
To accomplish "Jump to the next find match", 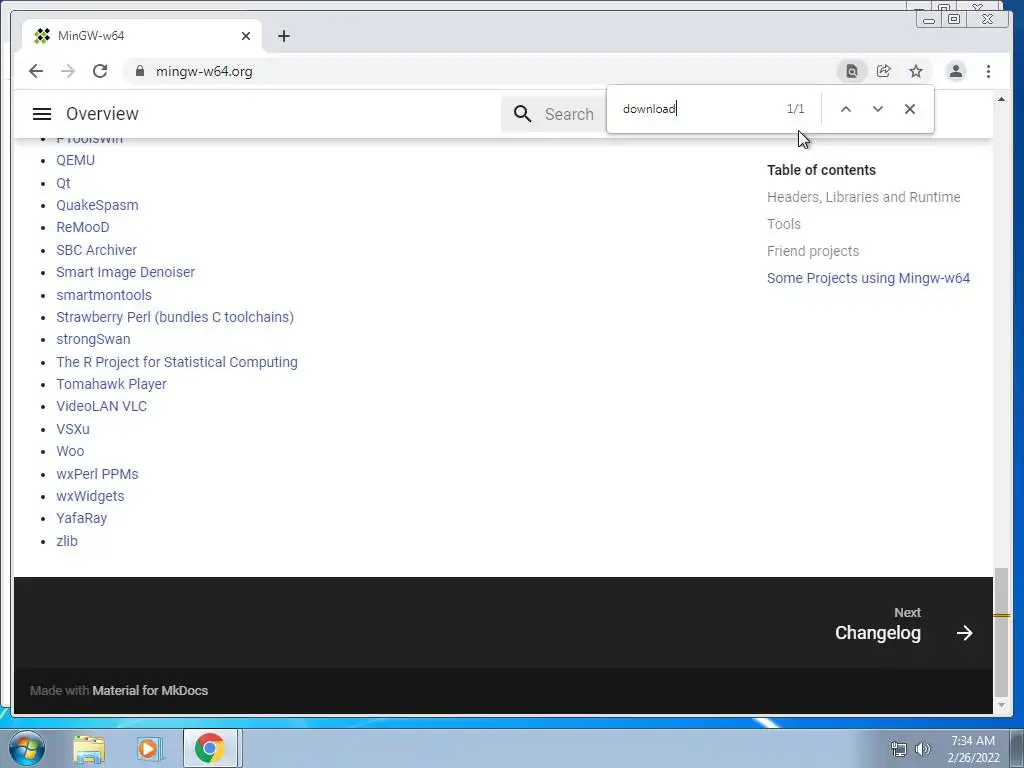I will [x=878, y=109].
